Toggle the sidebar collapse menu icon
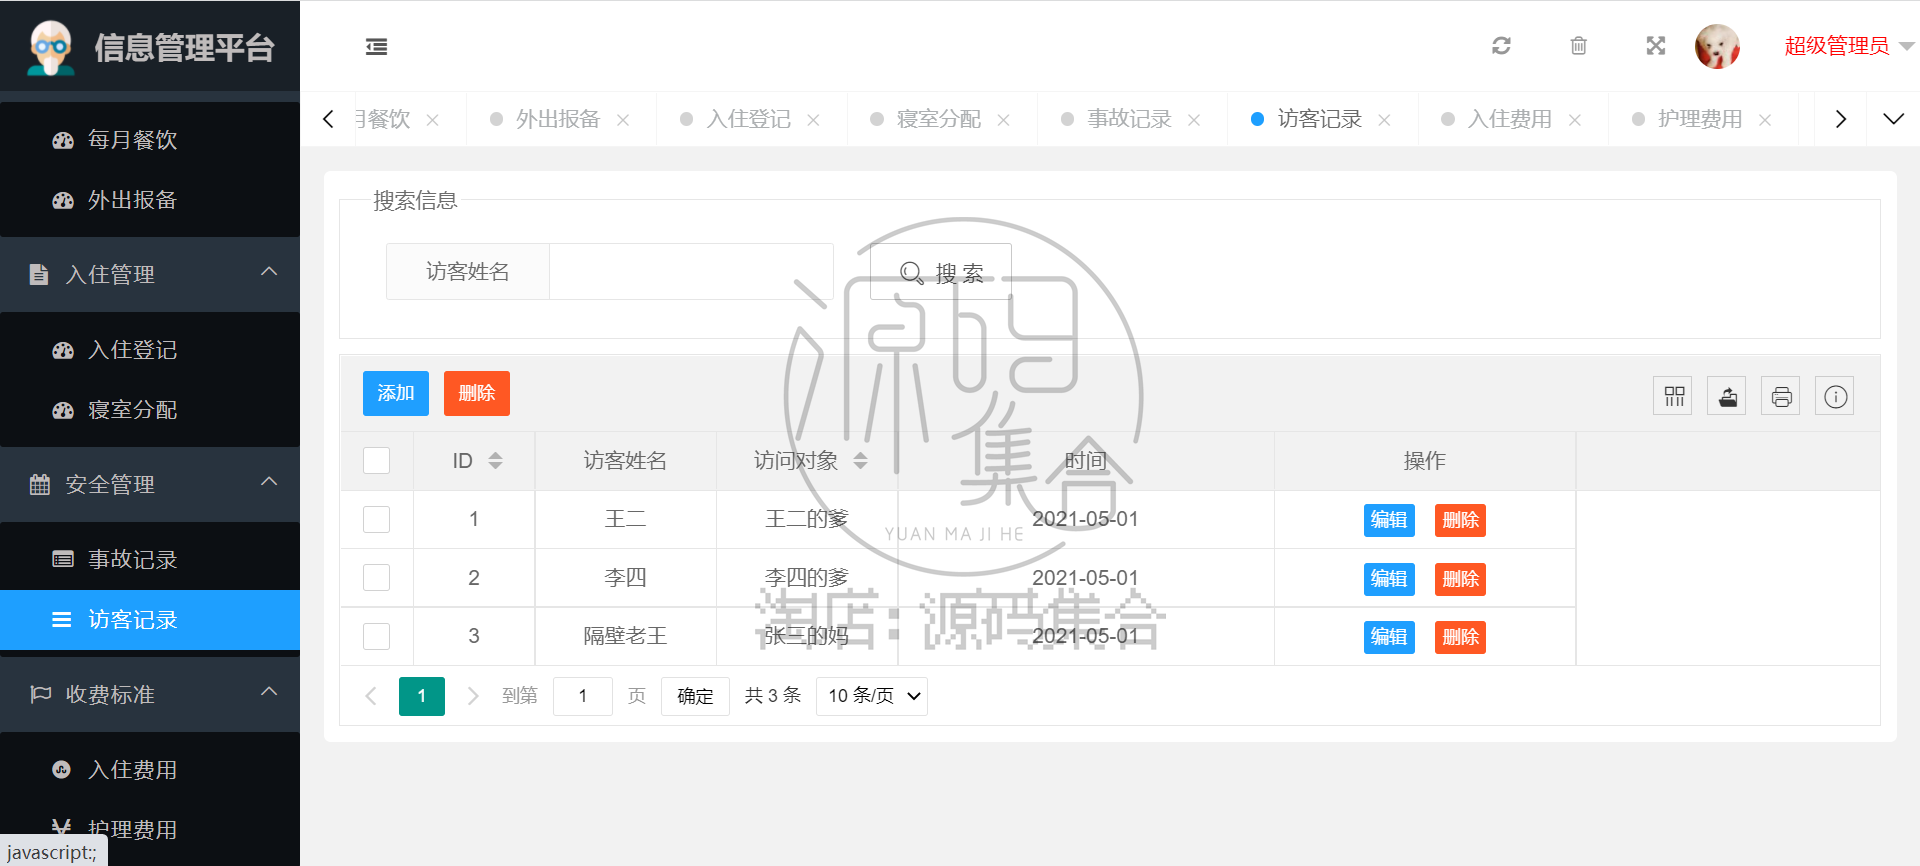 (x=376, y=46)
